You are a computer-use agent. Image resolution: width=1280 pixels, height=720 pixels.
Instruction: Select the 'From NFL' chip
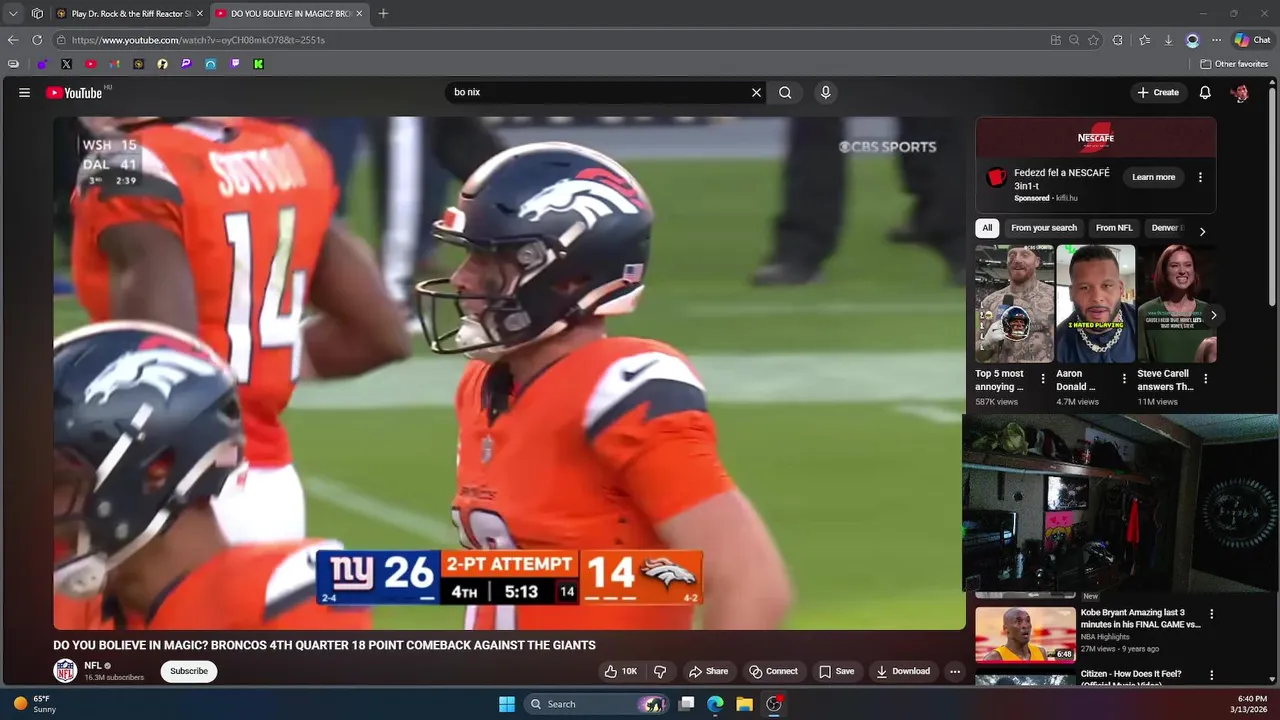coord(1114,228)
